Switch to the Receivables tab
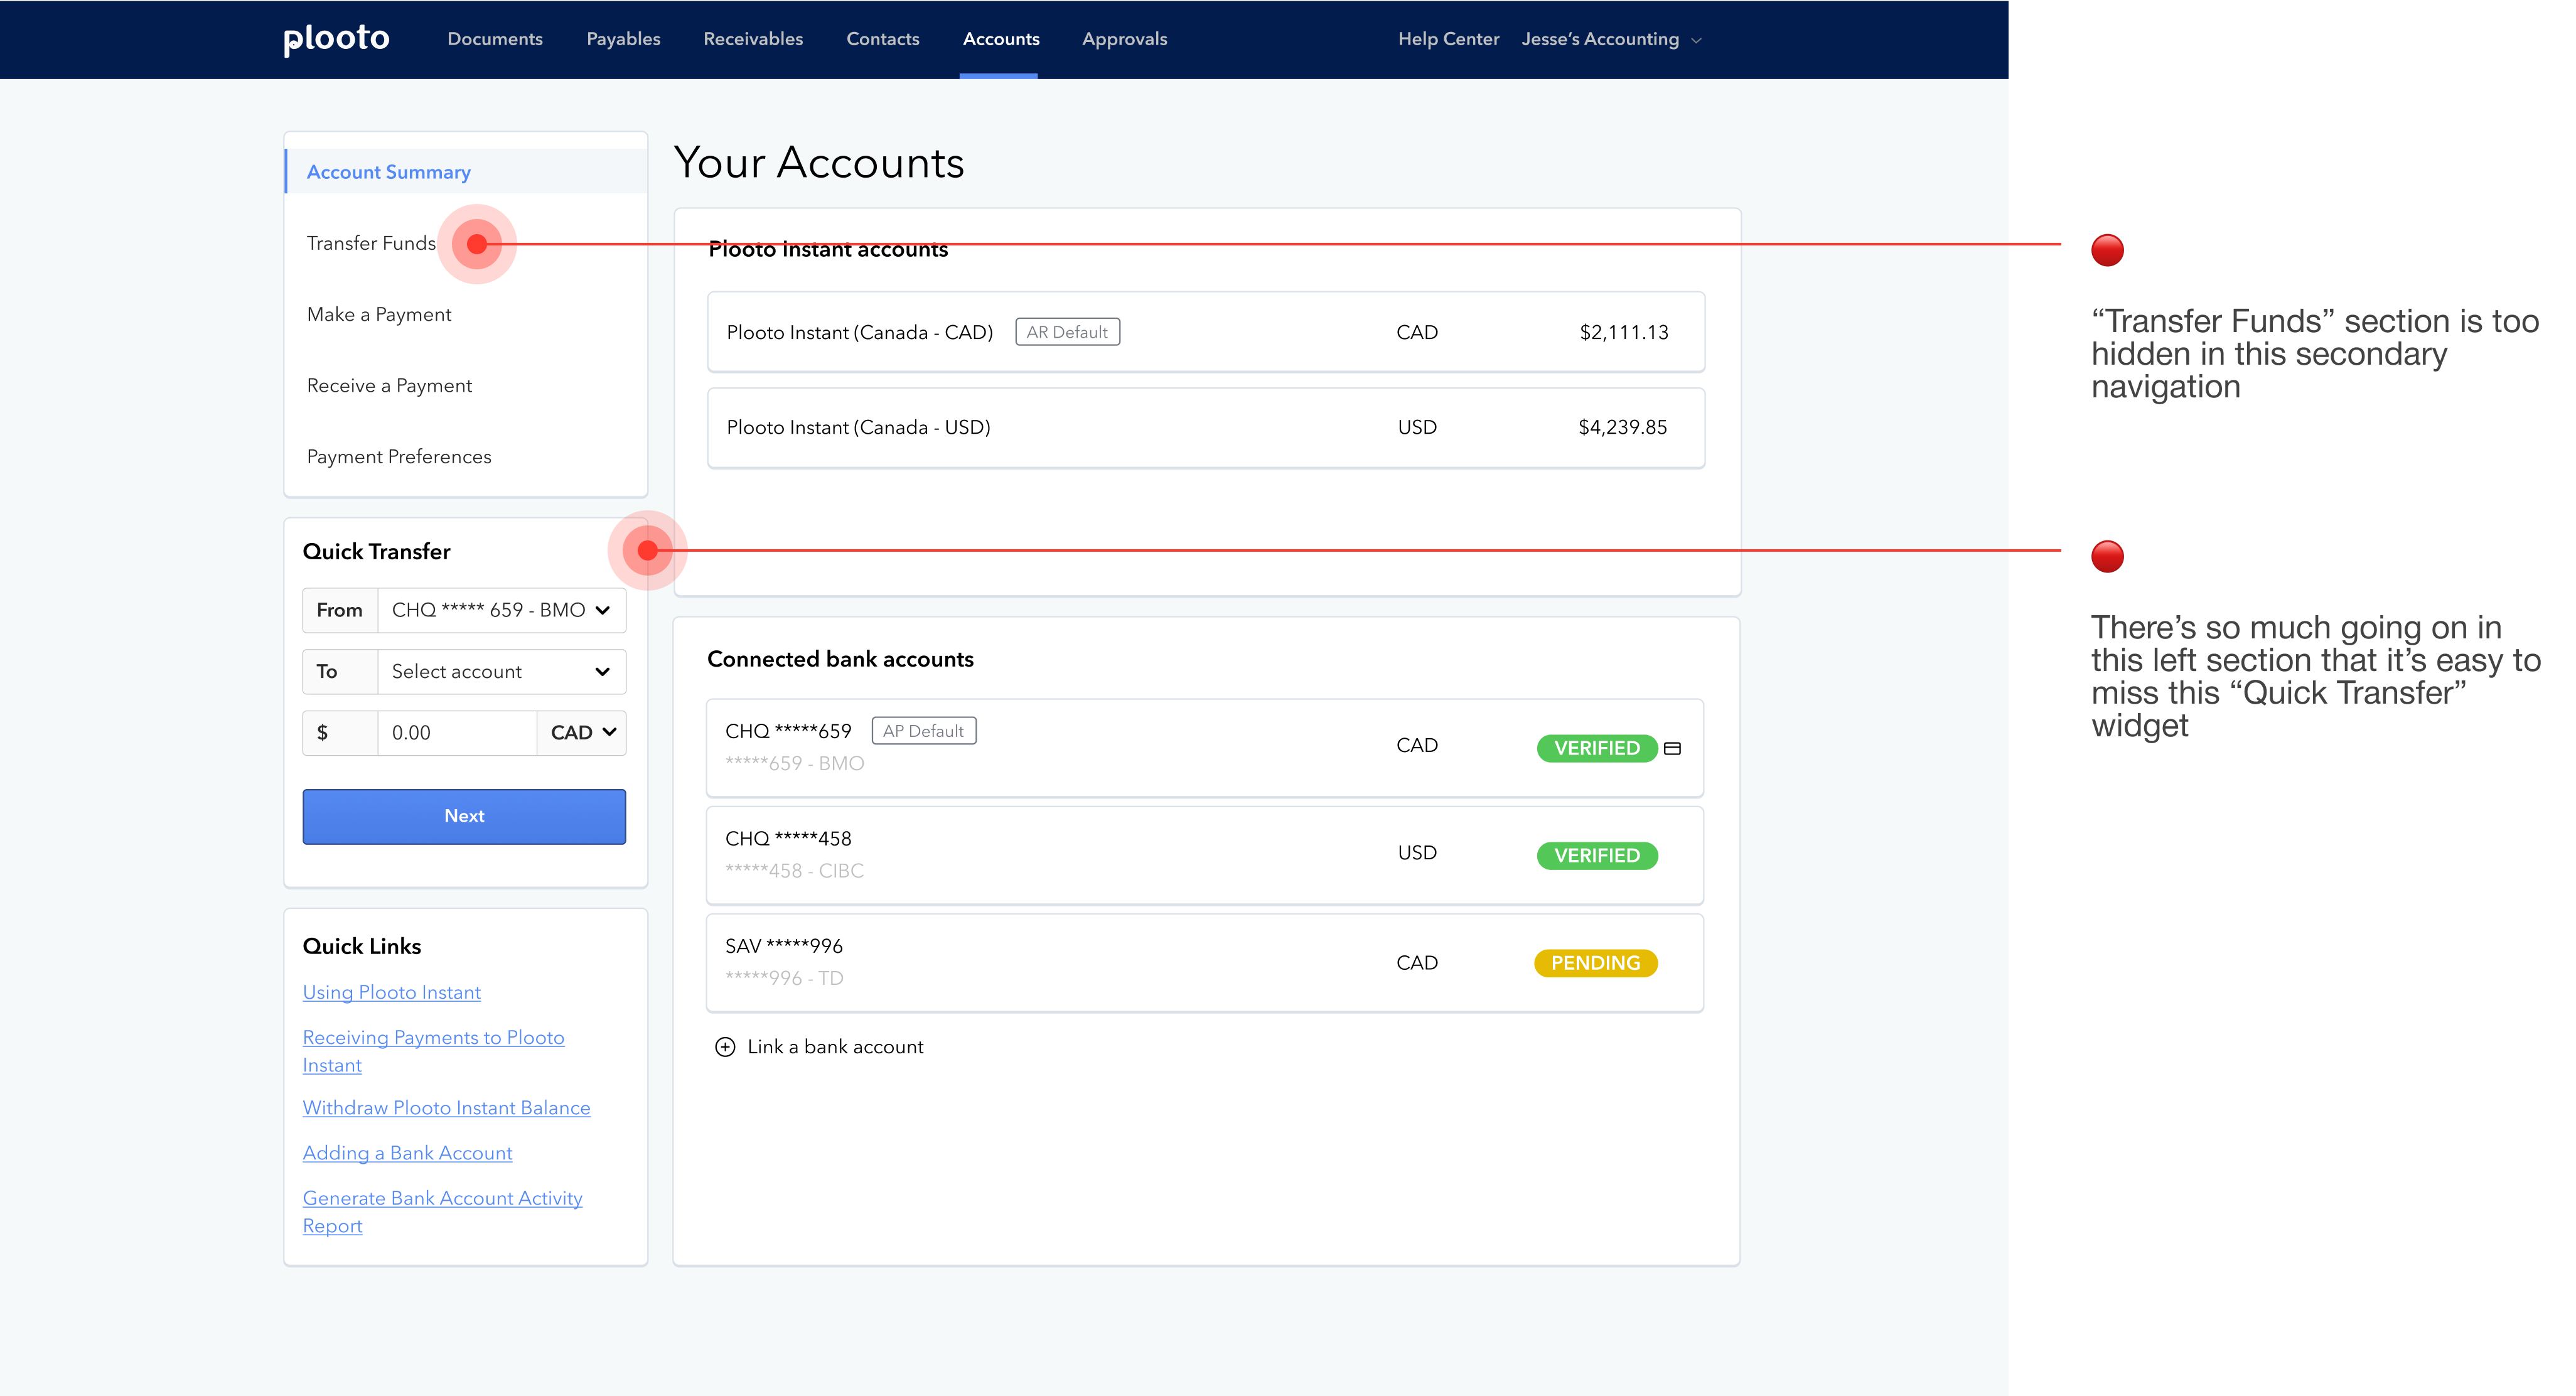 click(753, 39)
